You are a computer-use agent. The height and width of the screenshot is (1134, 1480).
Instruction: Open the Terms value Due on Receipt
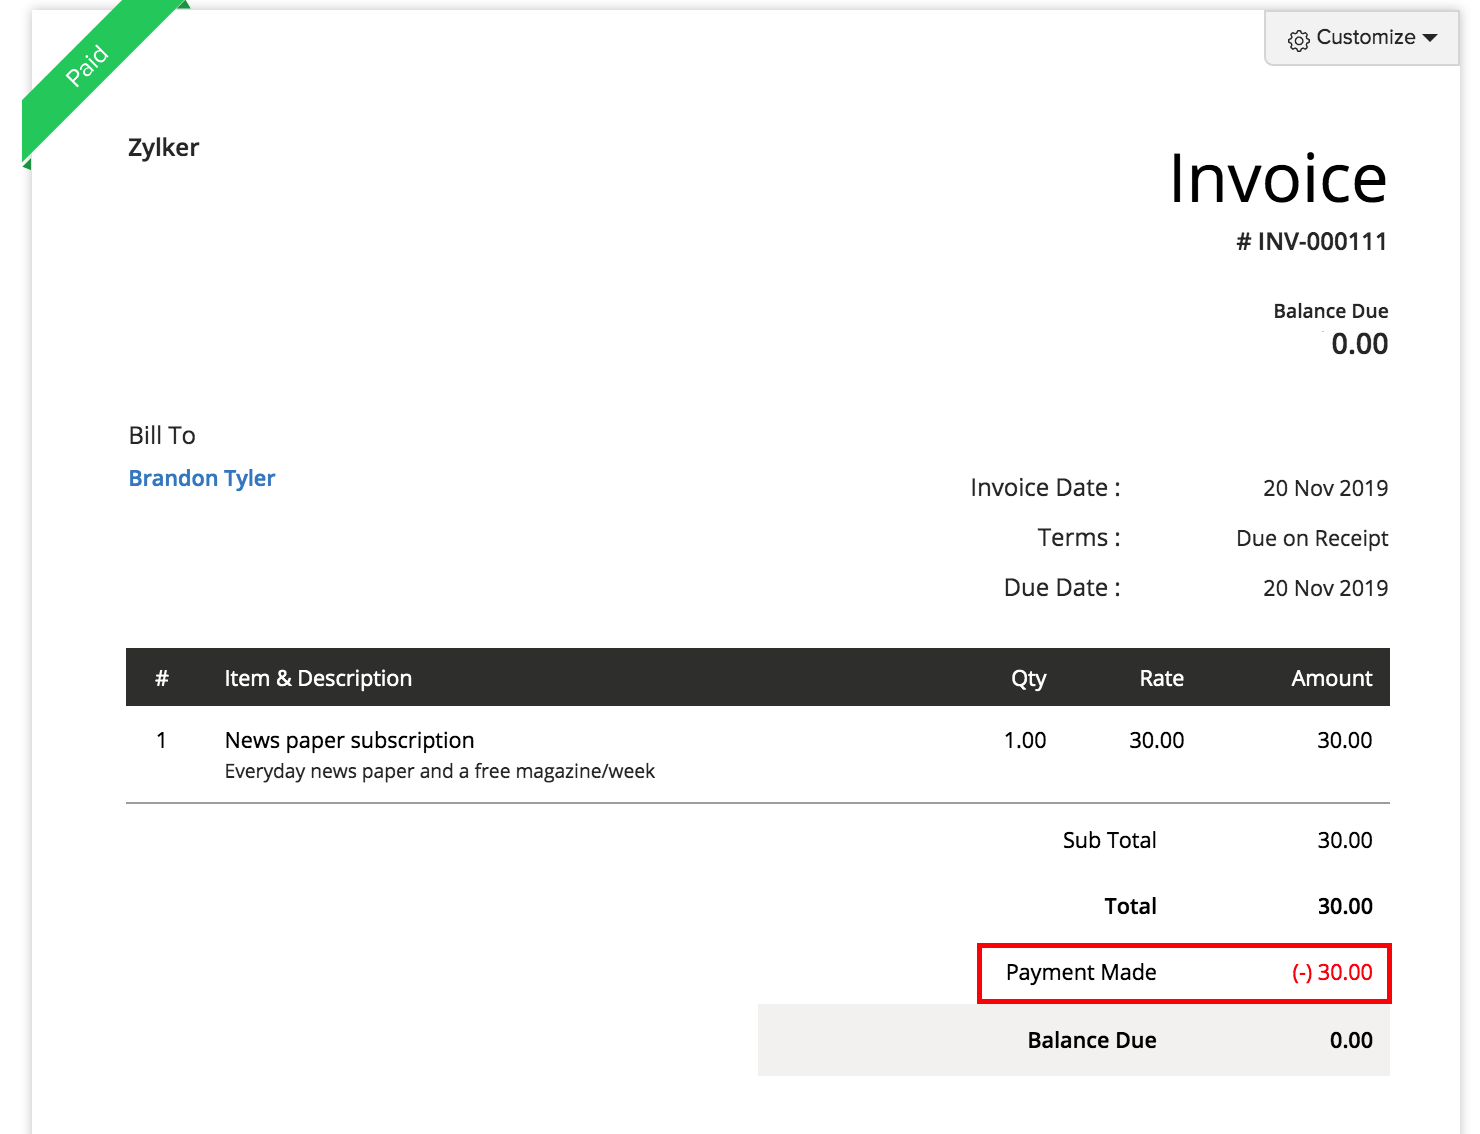pyautogui.click(x=1311, y=538)
